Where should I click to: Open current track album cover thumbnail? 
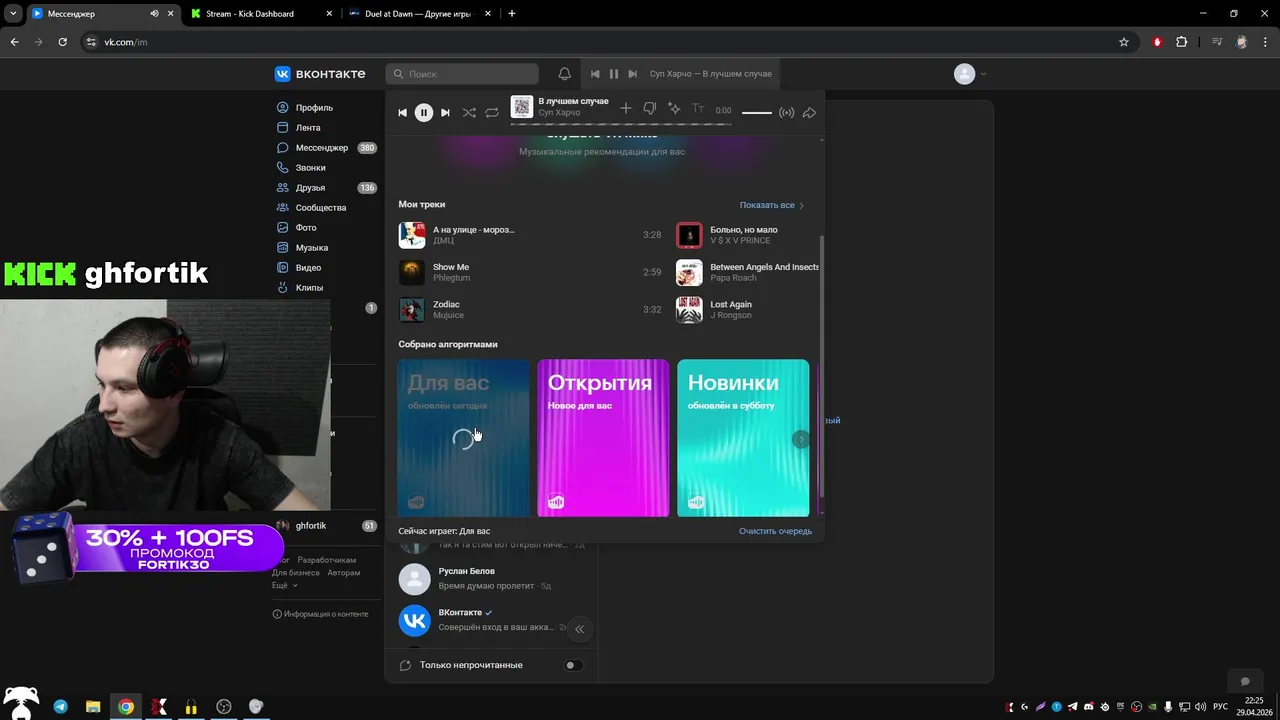tap(522, 107)
